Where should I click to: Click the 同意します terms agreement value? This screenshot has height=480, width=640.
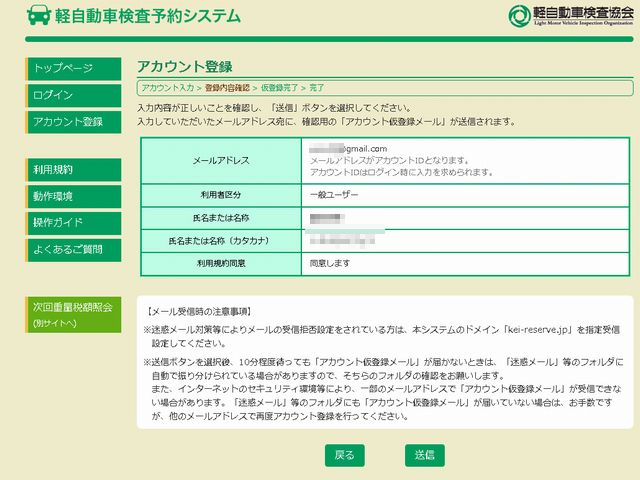(x=330, y=263)
